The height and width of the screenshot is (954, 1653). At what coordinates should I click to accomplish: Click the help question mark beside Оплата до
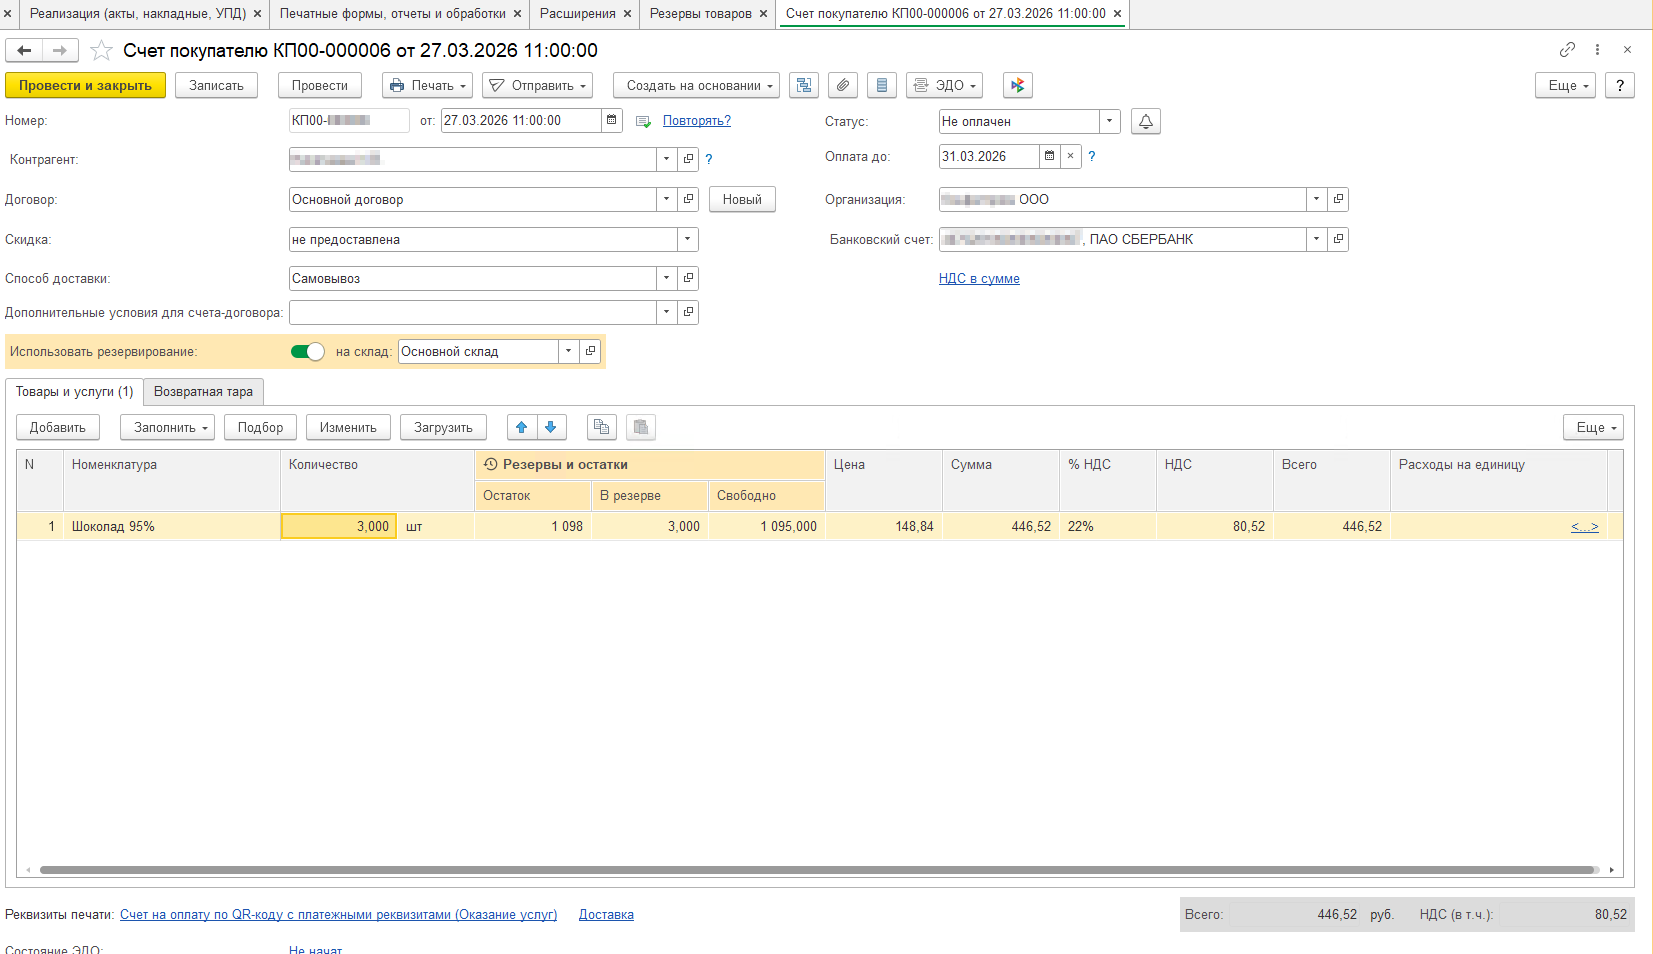(1092, 156)
